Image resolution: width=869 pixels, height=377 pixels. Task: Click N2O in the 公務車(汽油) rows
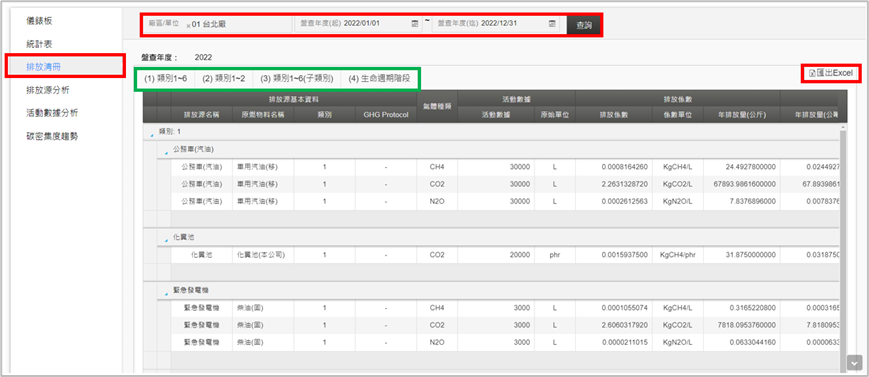pos(437,201)
